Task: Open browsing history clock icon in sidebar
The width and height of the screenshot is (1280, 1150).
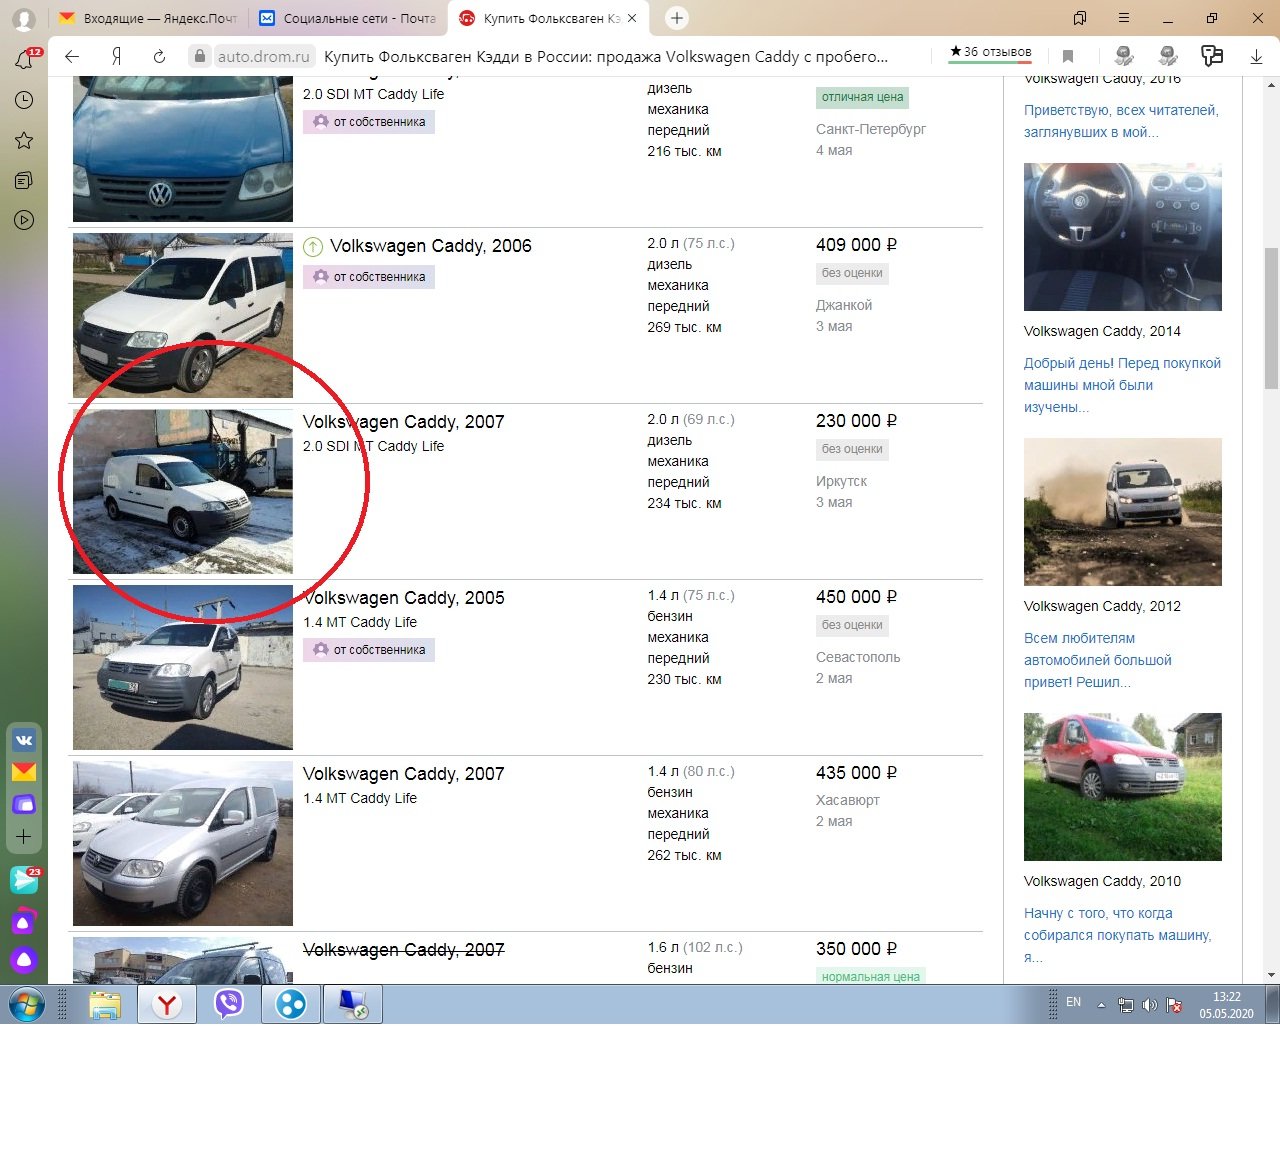Action: (24, 100)
